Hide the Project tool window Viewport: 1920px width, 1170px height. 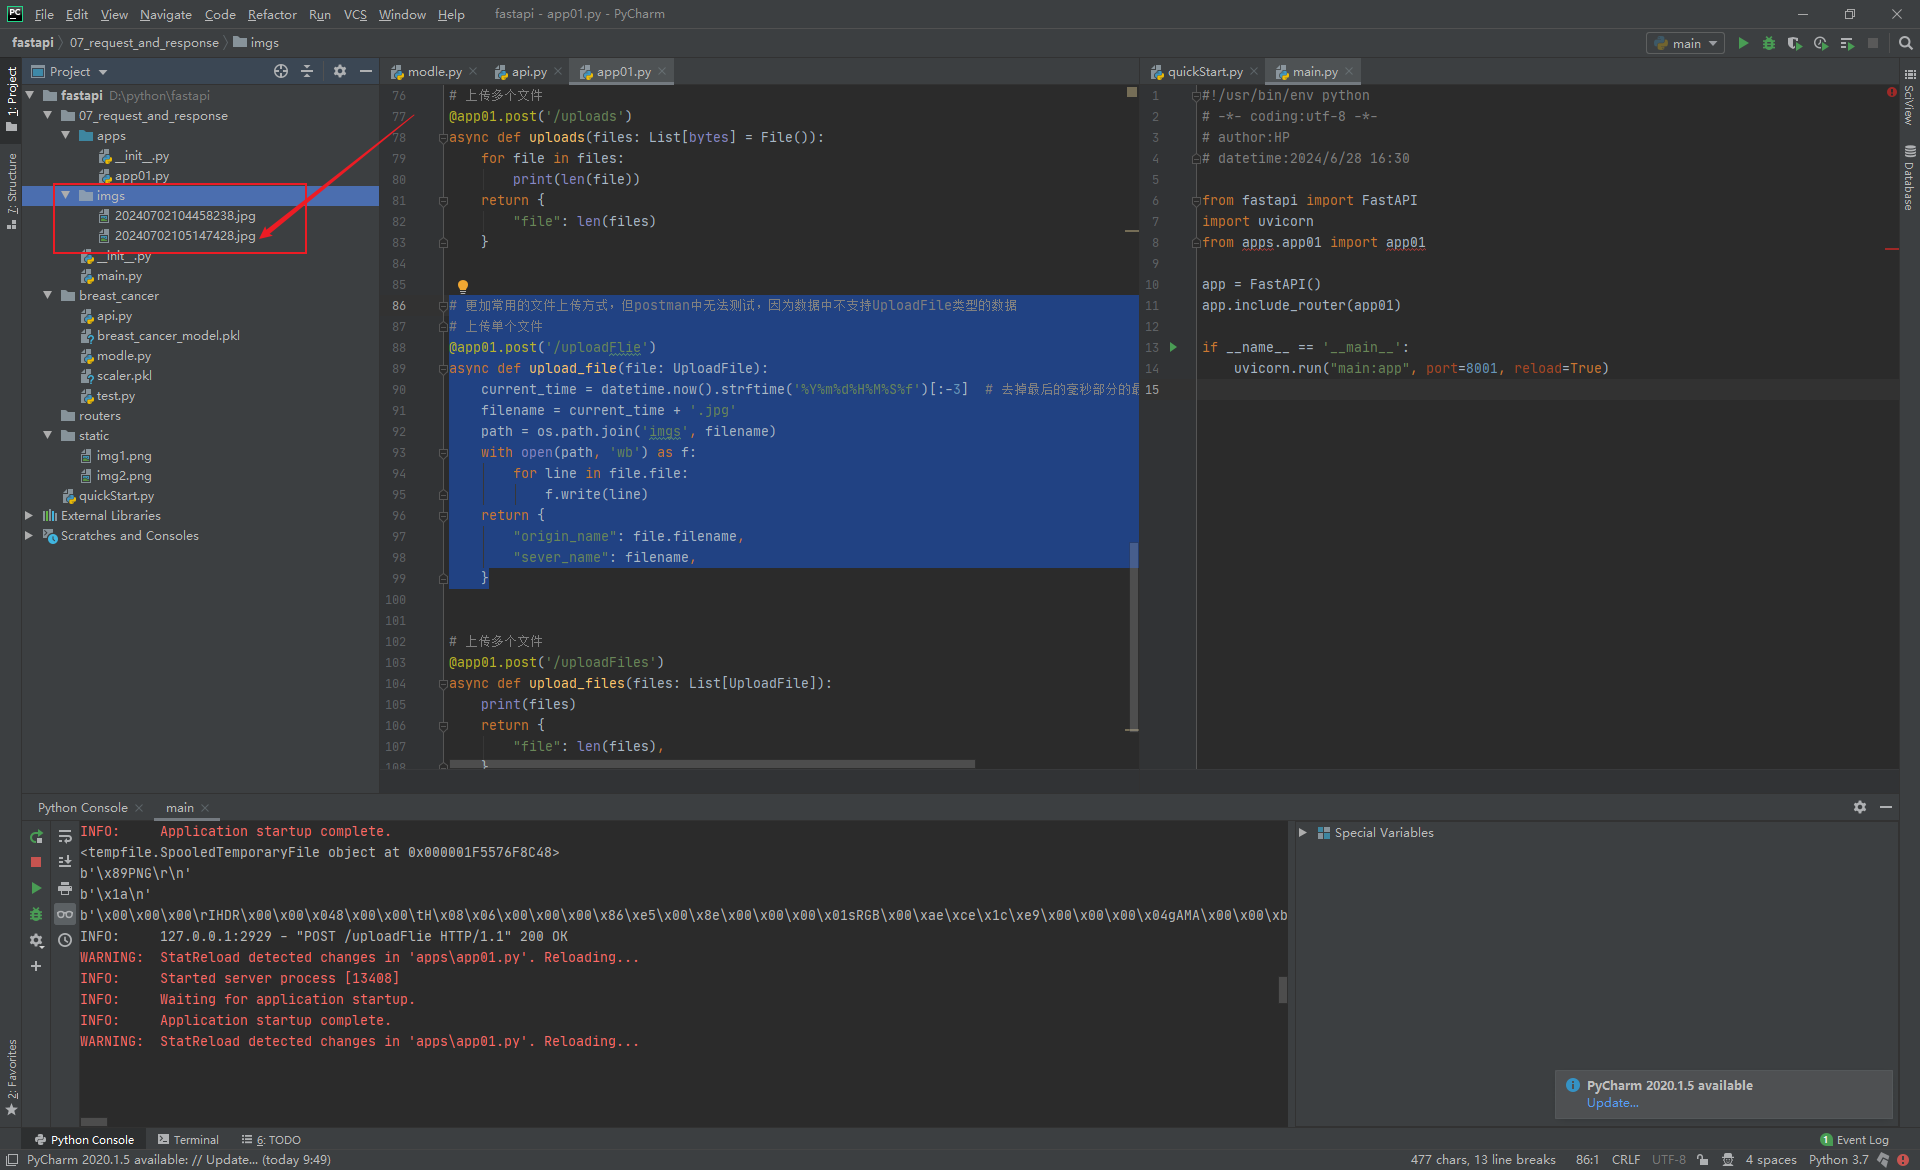coord(366,71)
